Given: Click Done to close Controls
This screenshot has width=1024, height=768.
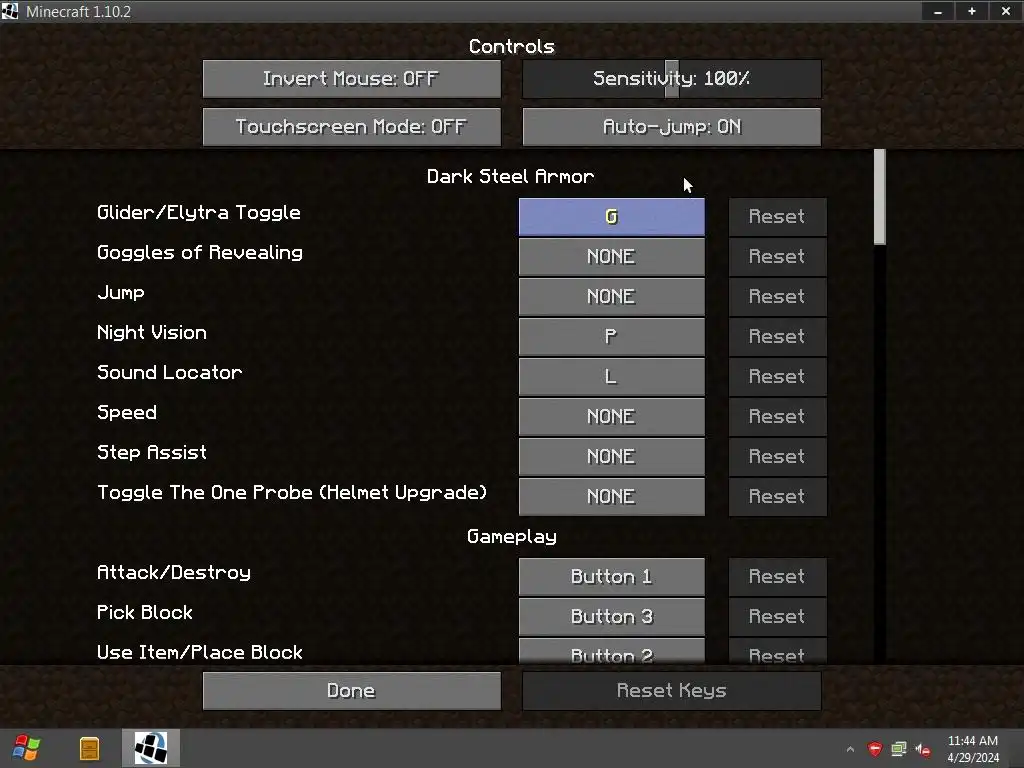Looking at the screenshot, I should click(x=351, y=691).
